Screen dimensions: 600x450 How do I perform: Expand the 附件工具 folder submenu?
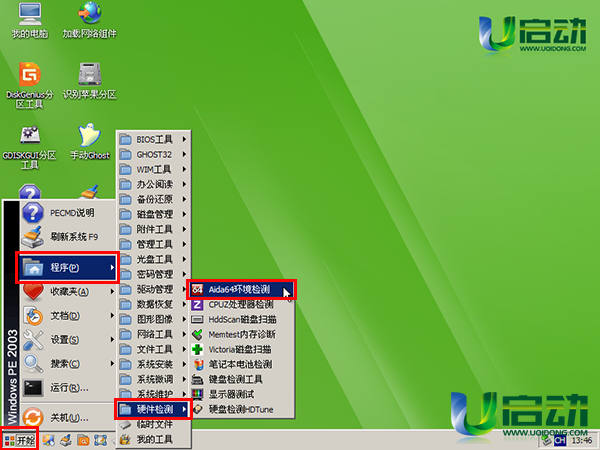tap(153, 229)
